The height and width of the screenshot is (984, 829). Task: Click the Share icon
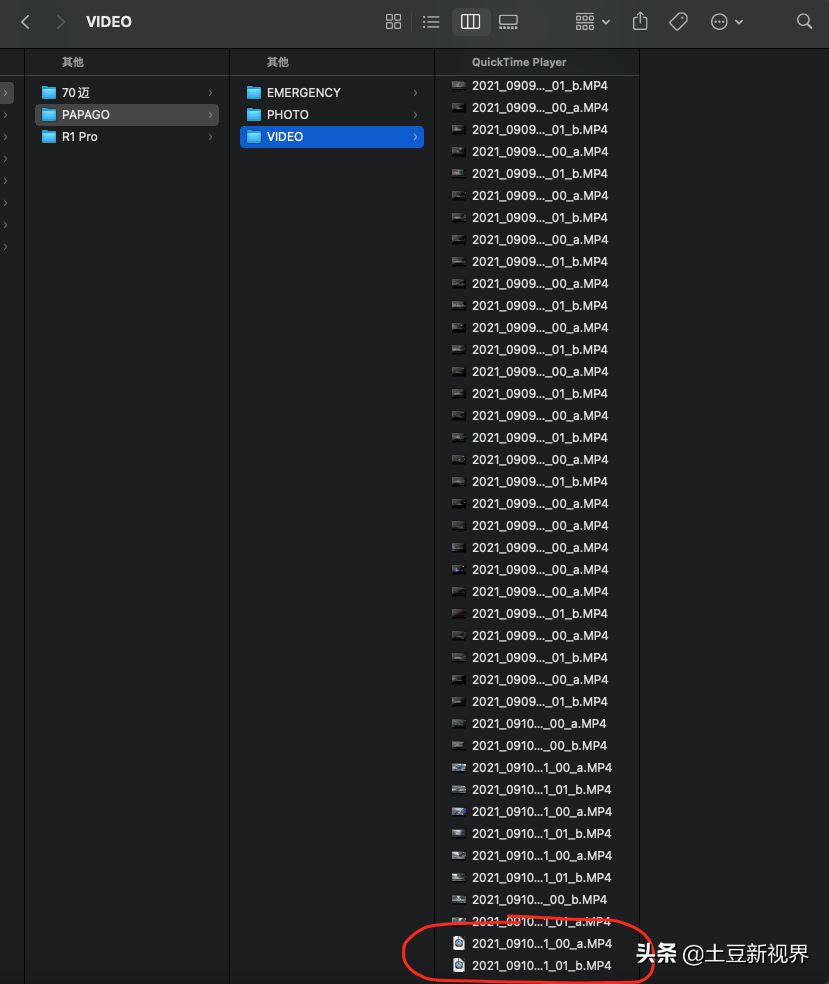pyautogui.click(x=641, y=22)
